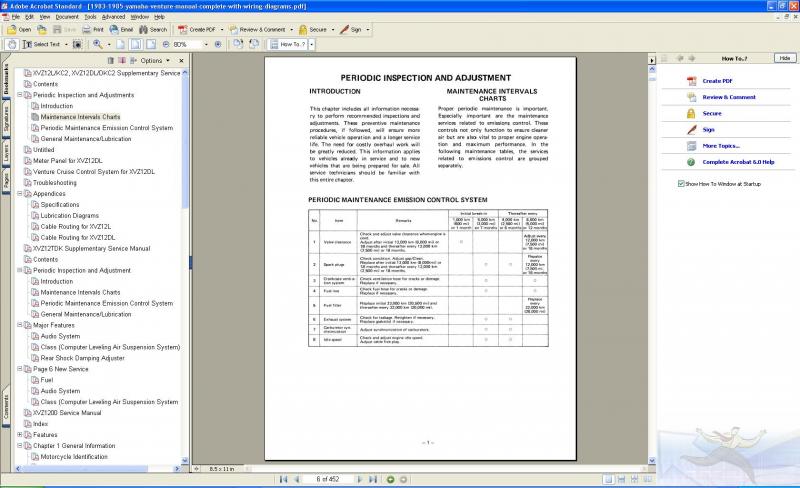Open the Advanced menu
Image resolution: width=800 pixels, height=488 pixels.
pos(113,17)
